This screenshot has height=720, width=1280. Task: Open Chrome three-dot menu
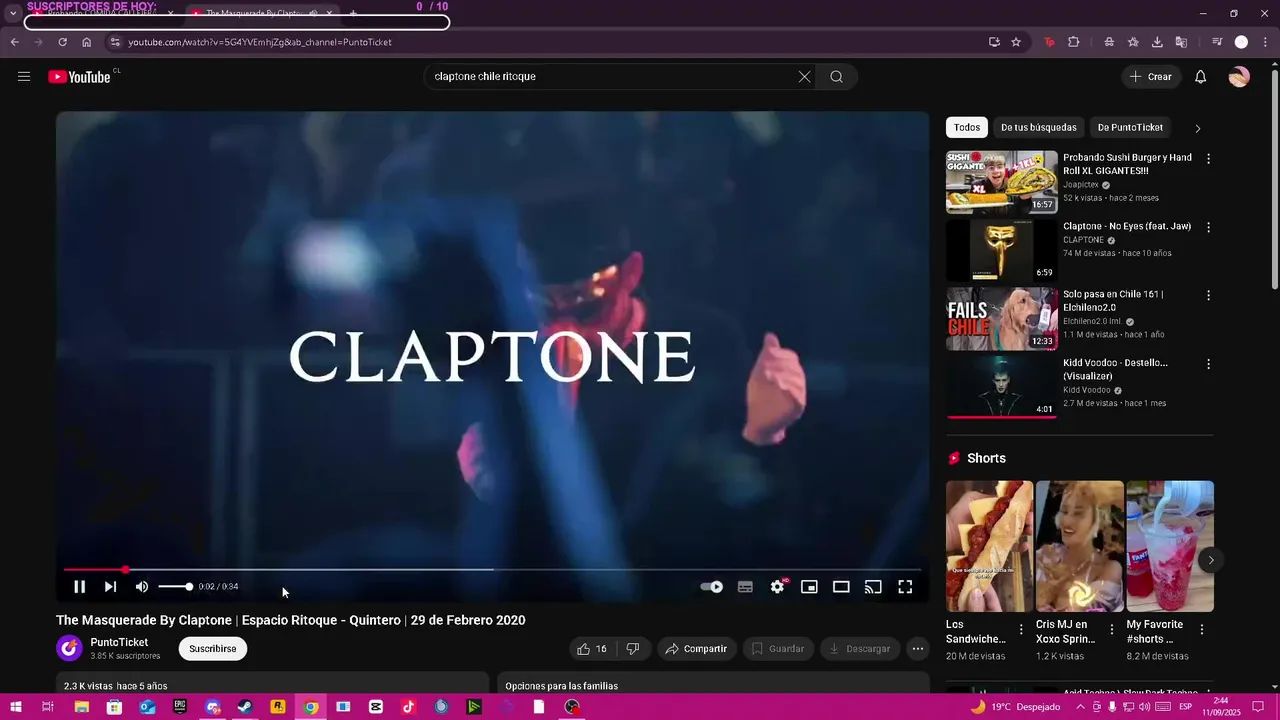pyautogui.click(x=1264, y=42)
